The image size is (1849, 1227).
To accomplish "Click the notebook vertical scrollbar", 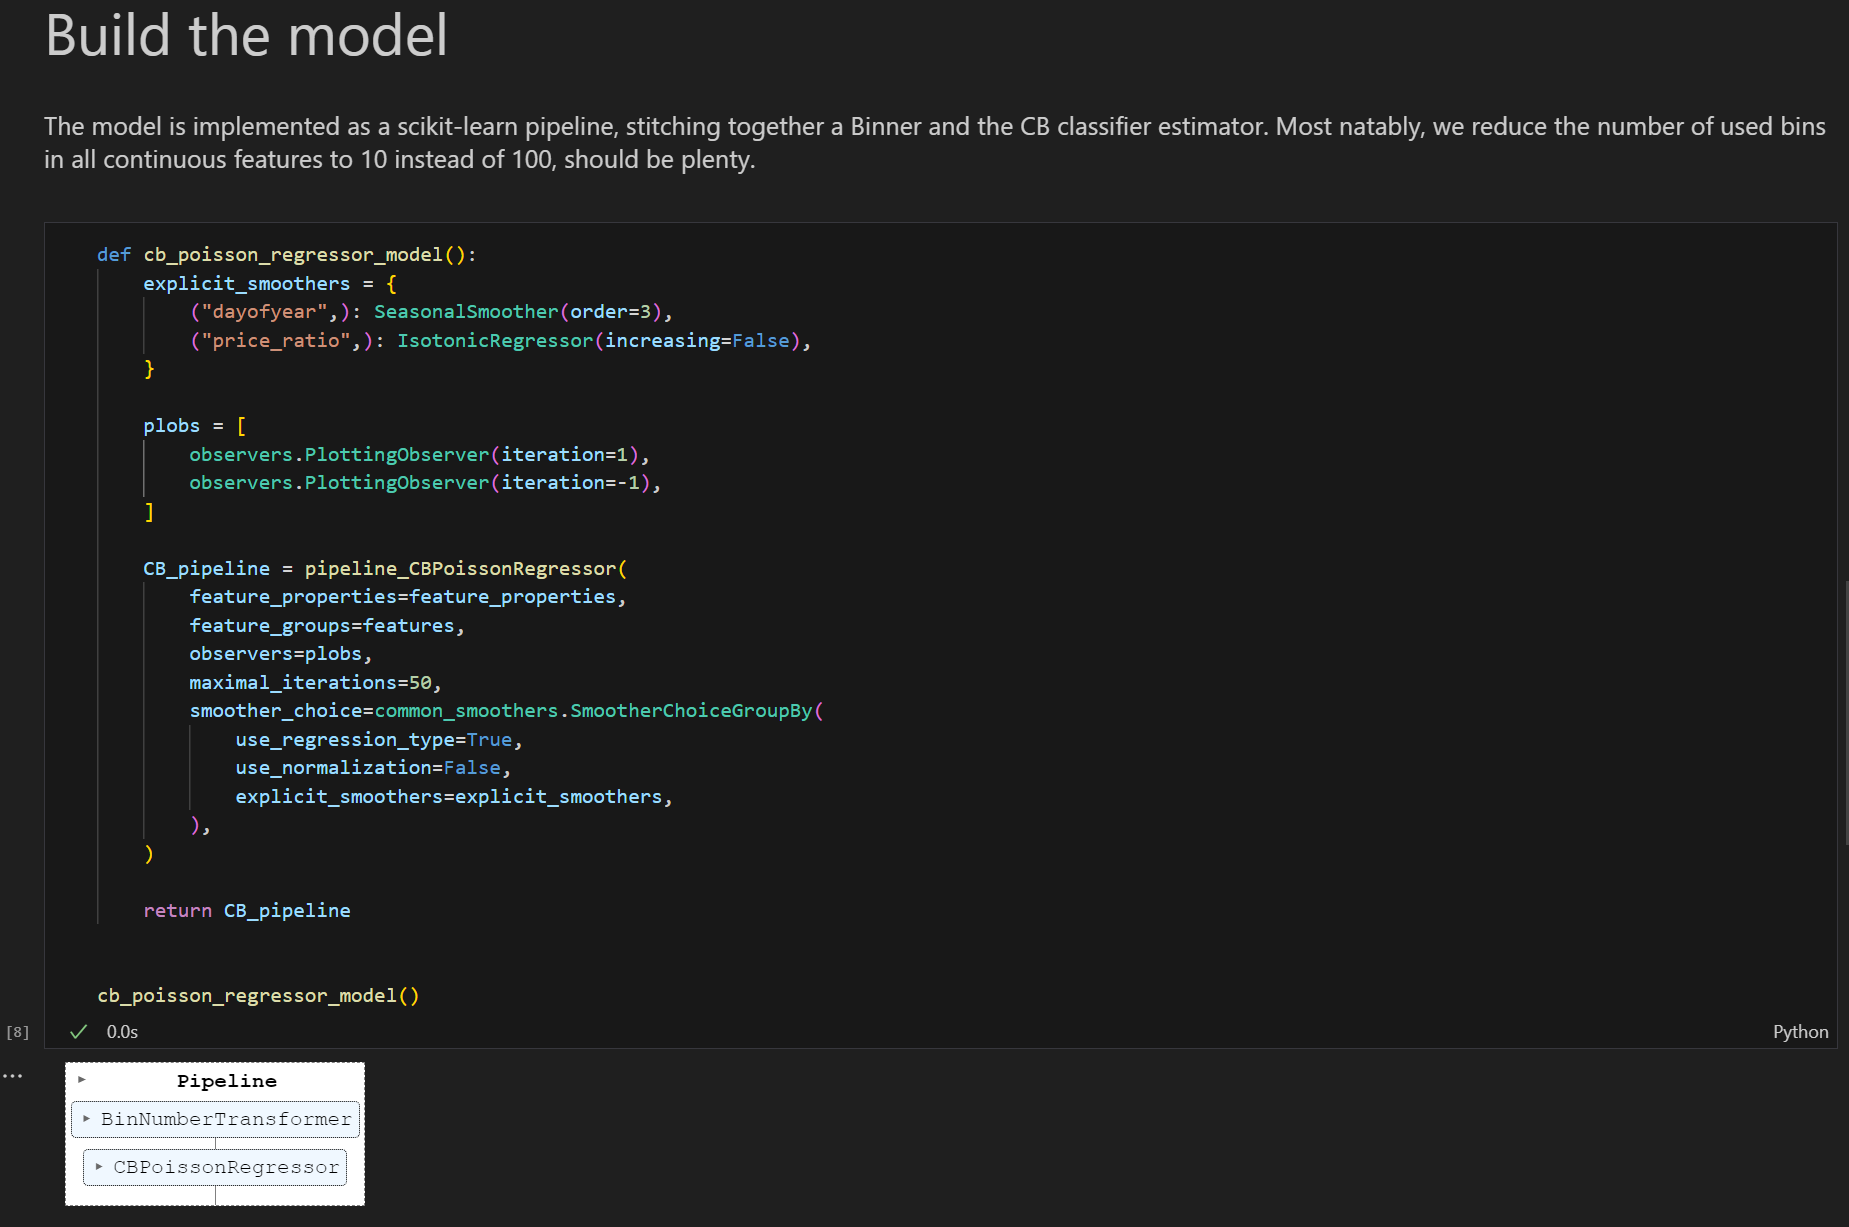I will [x=1846, y=713].
